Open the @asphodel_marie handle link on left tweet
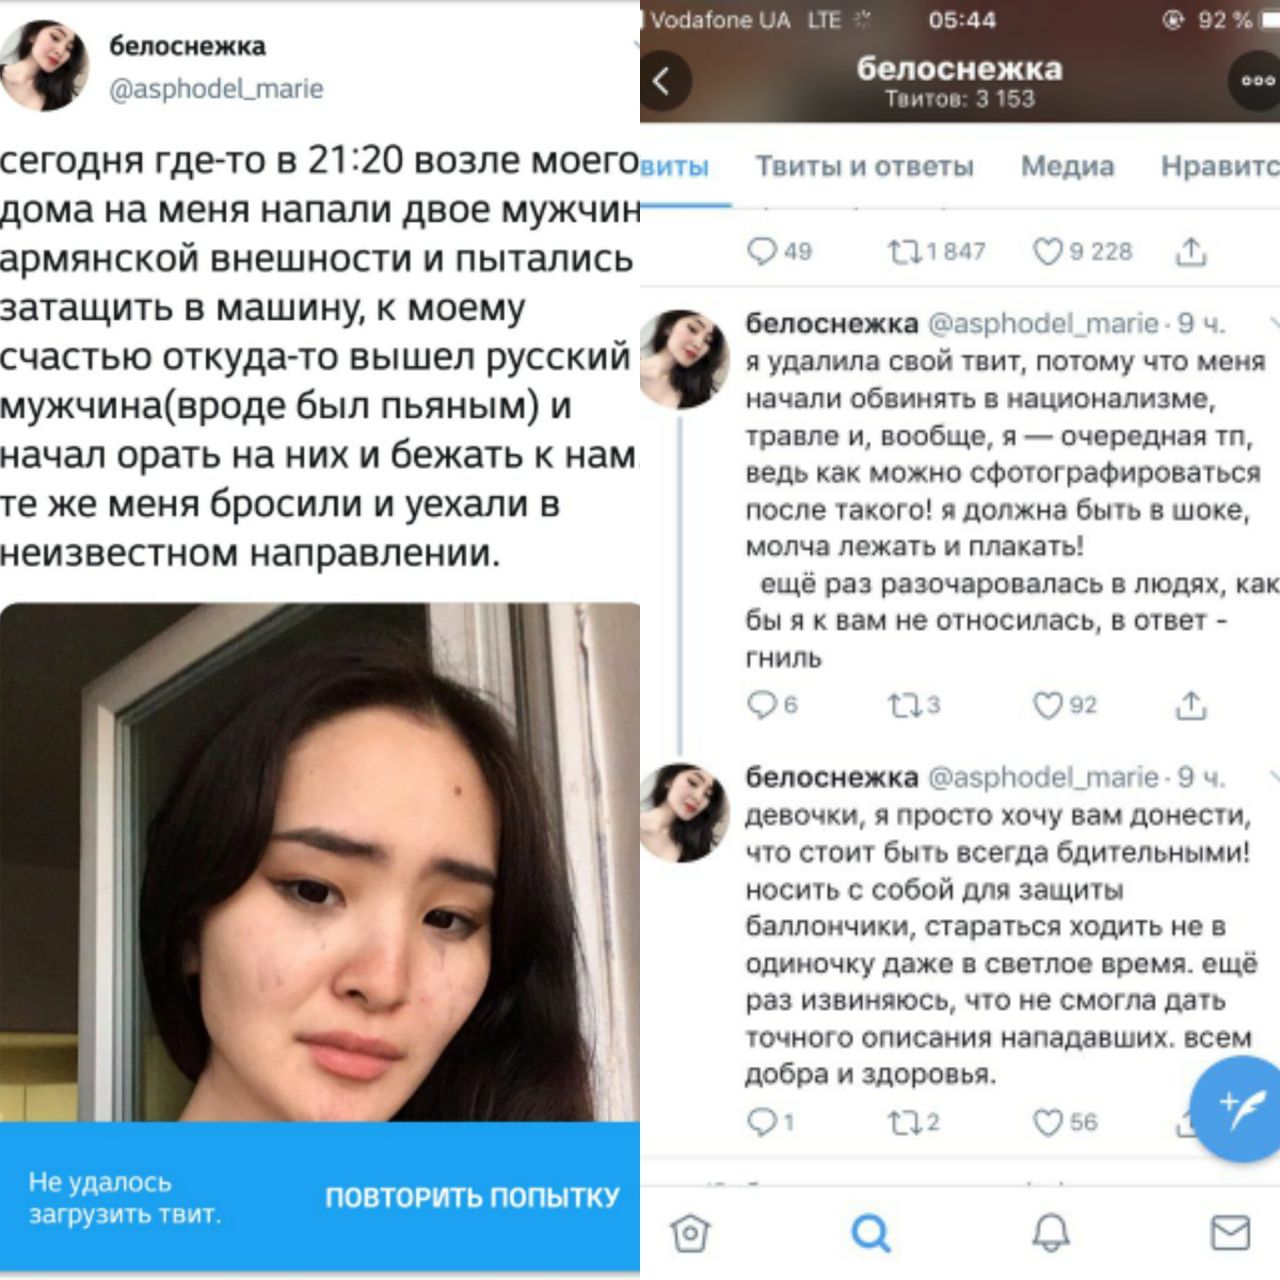The height and width of the screenshot is (1280, 1280). pos(216,89)
